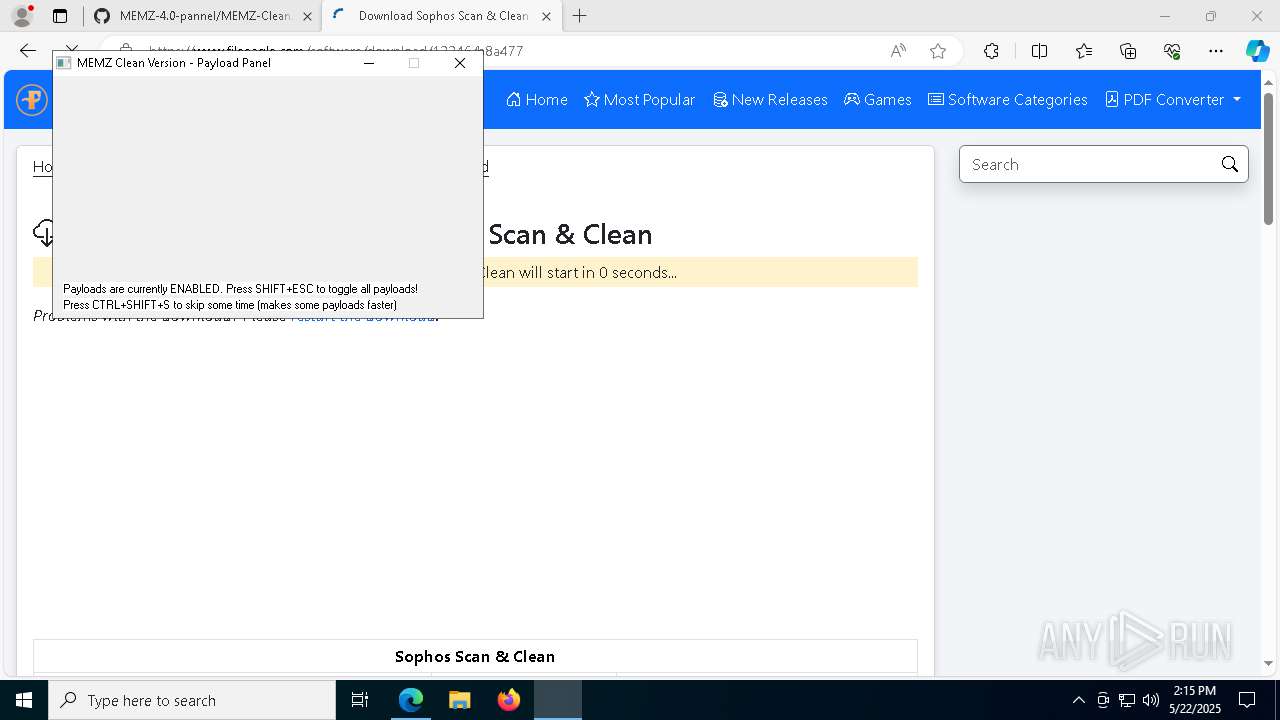Switch to Download Sophos Scan & Clean tab
The height and width of the screenshot is (720, 1280).
click(442, 16)
